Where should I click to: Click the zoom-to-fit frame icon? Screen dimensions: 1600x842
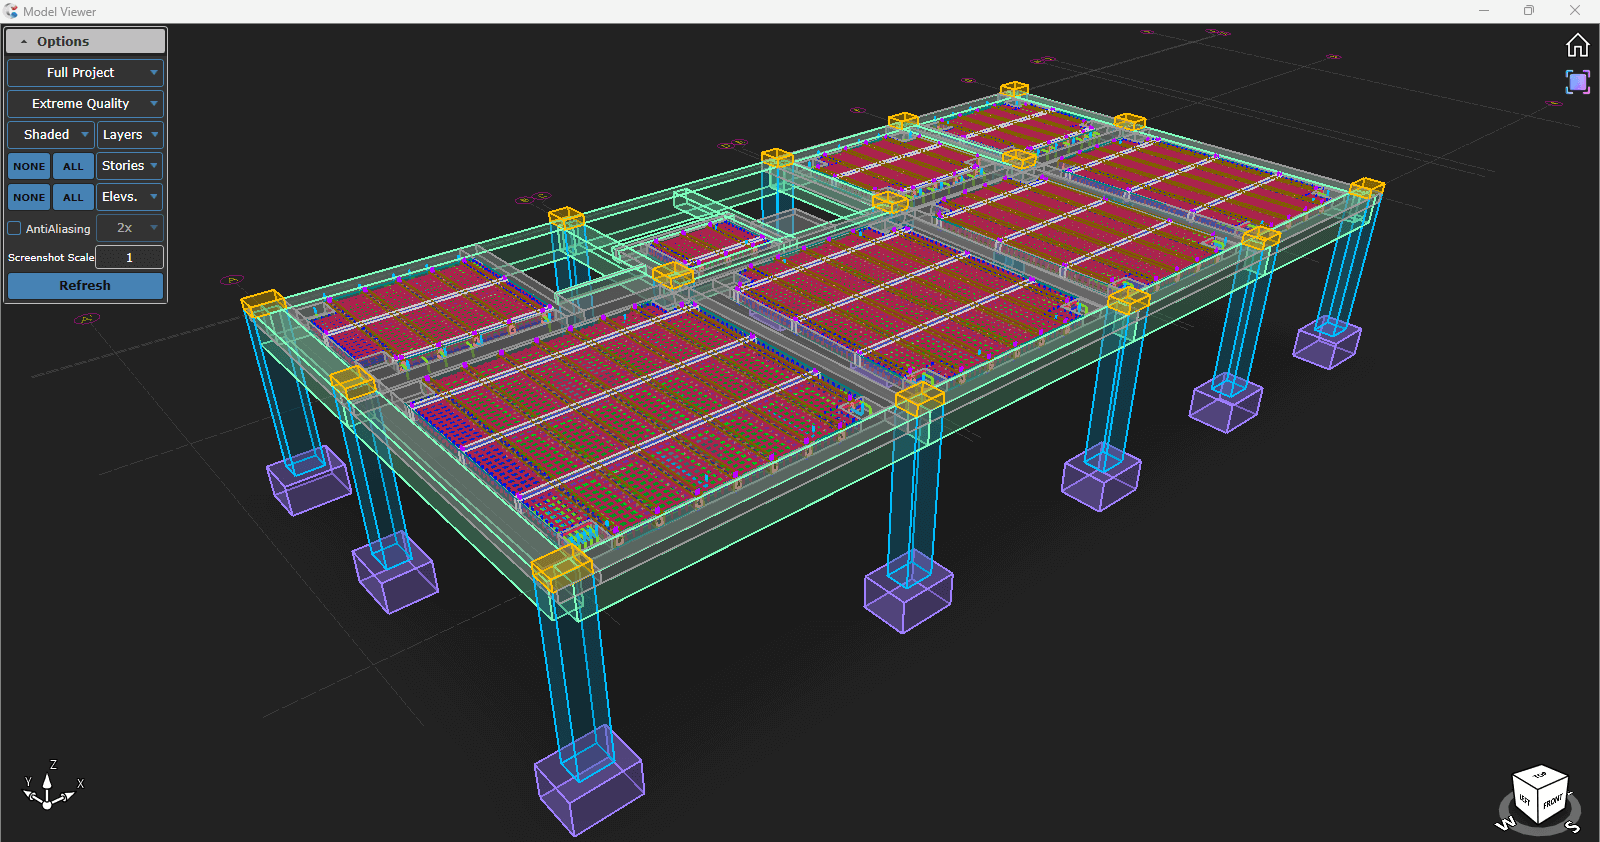click(1577, 82)
